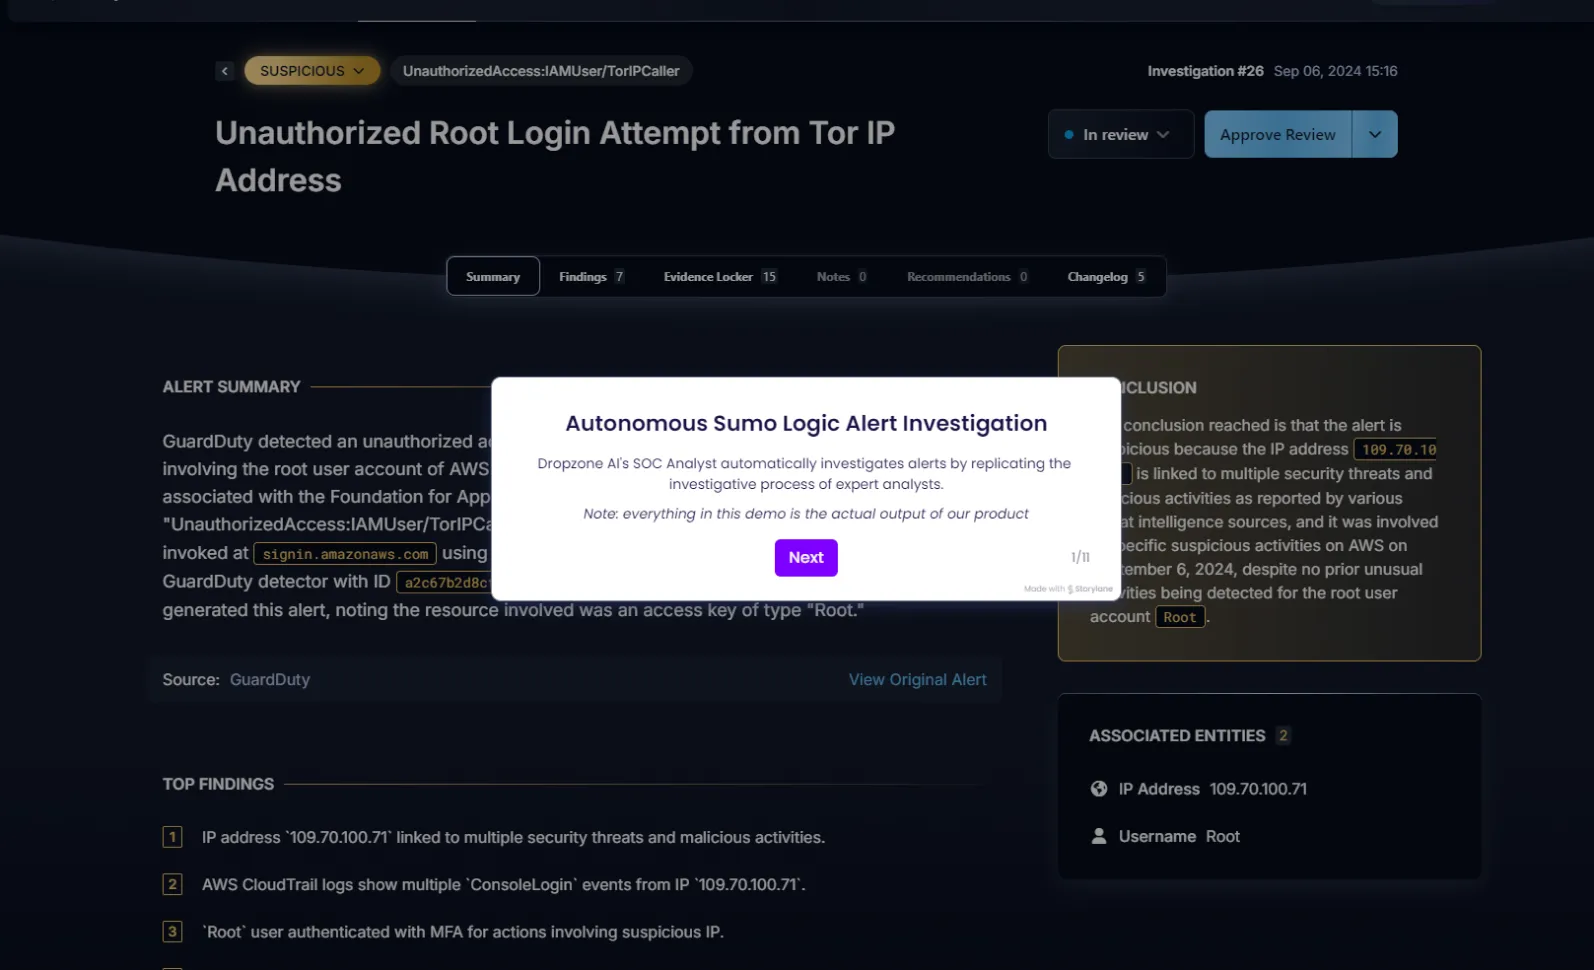This screenshot has height=970, width=1594.
Task: Click finding number 1 badge
Action: coord(172,837)
